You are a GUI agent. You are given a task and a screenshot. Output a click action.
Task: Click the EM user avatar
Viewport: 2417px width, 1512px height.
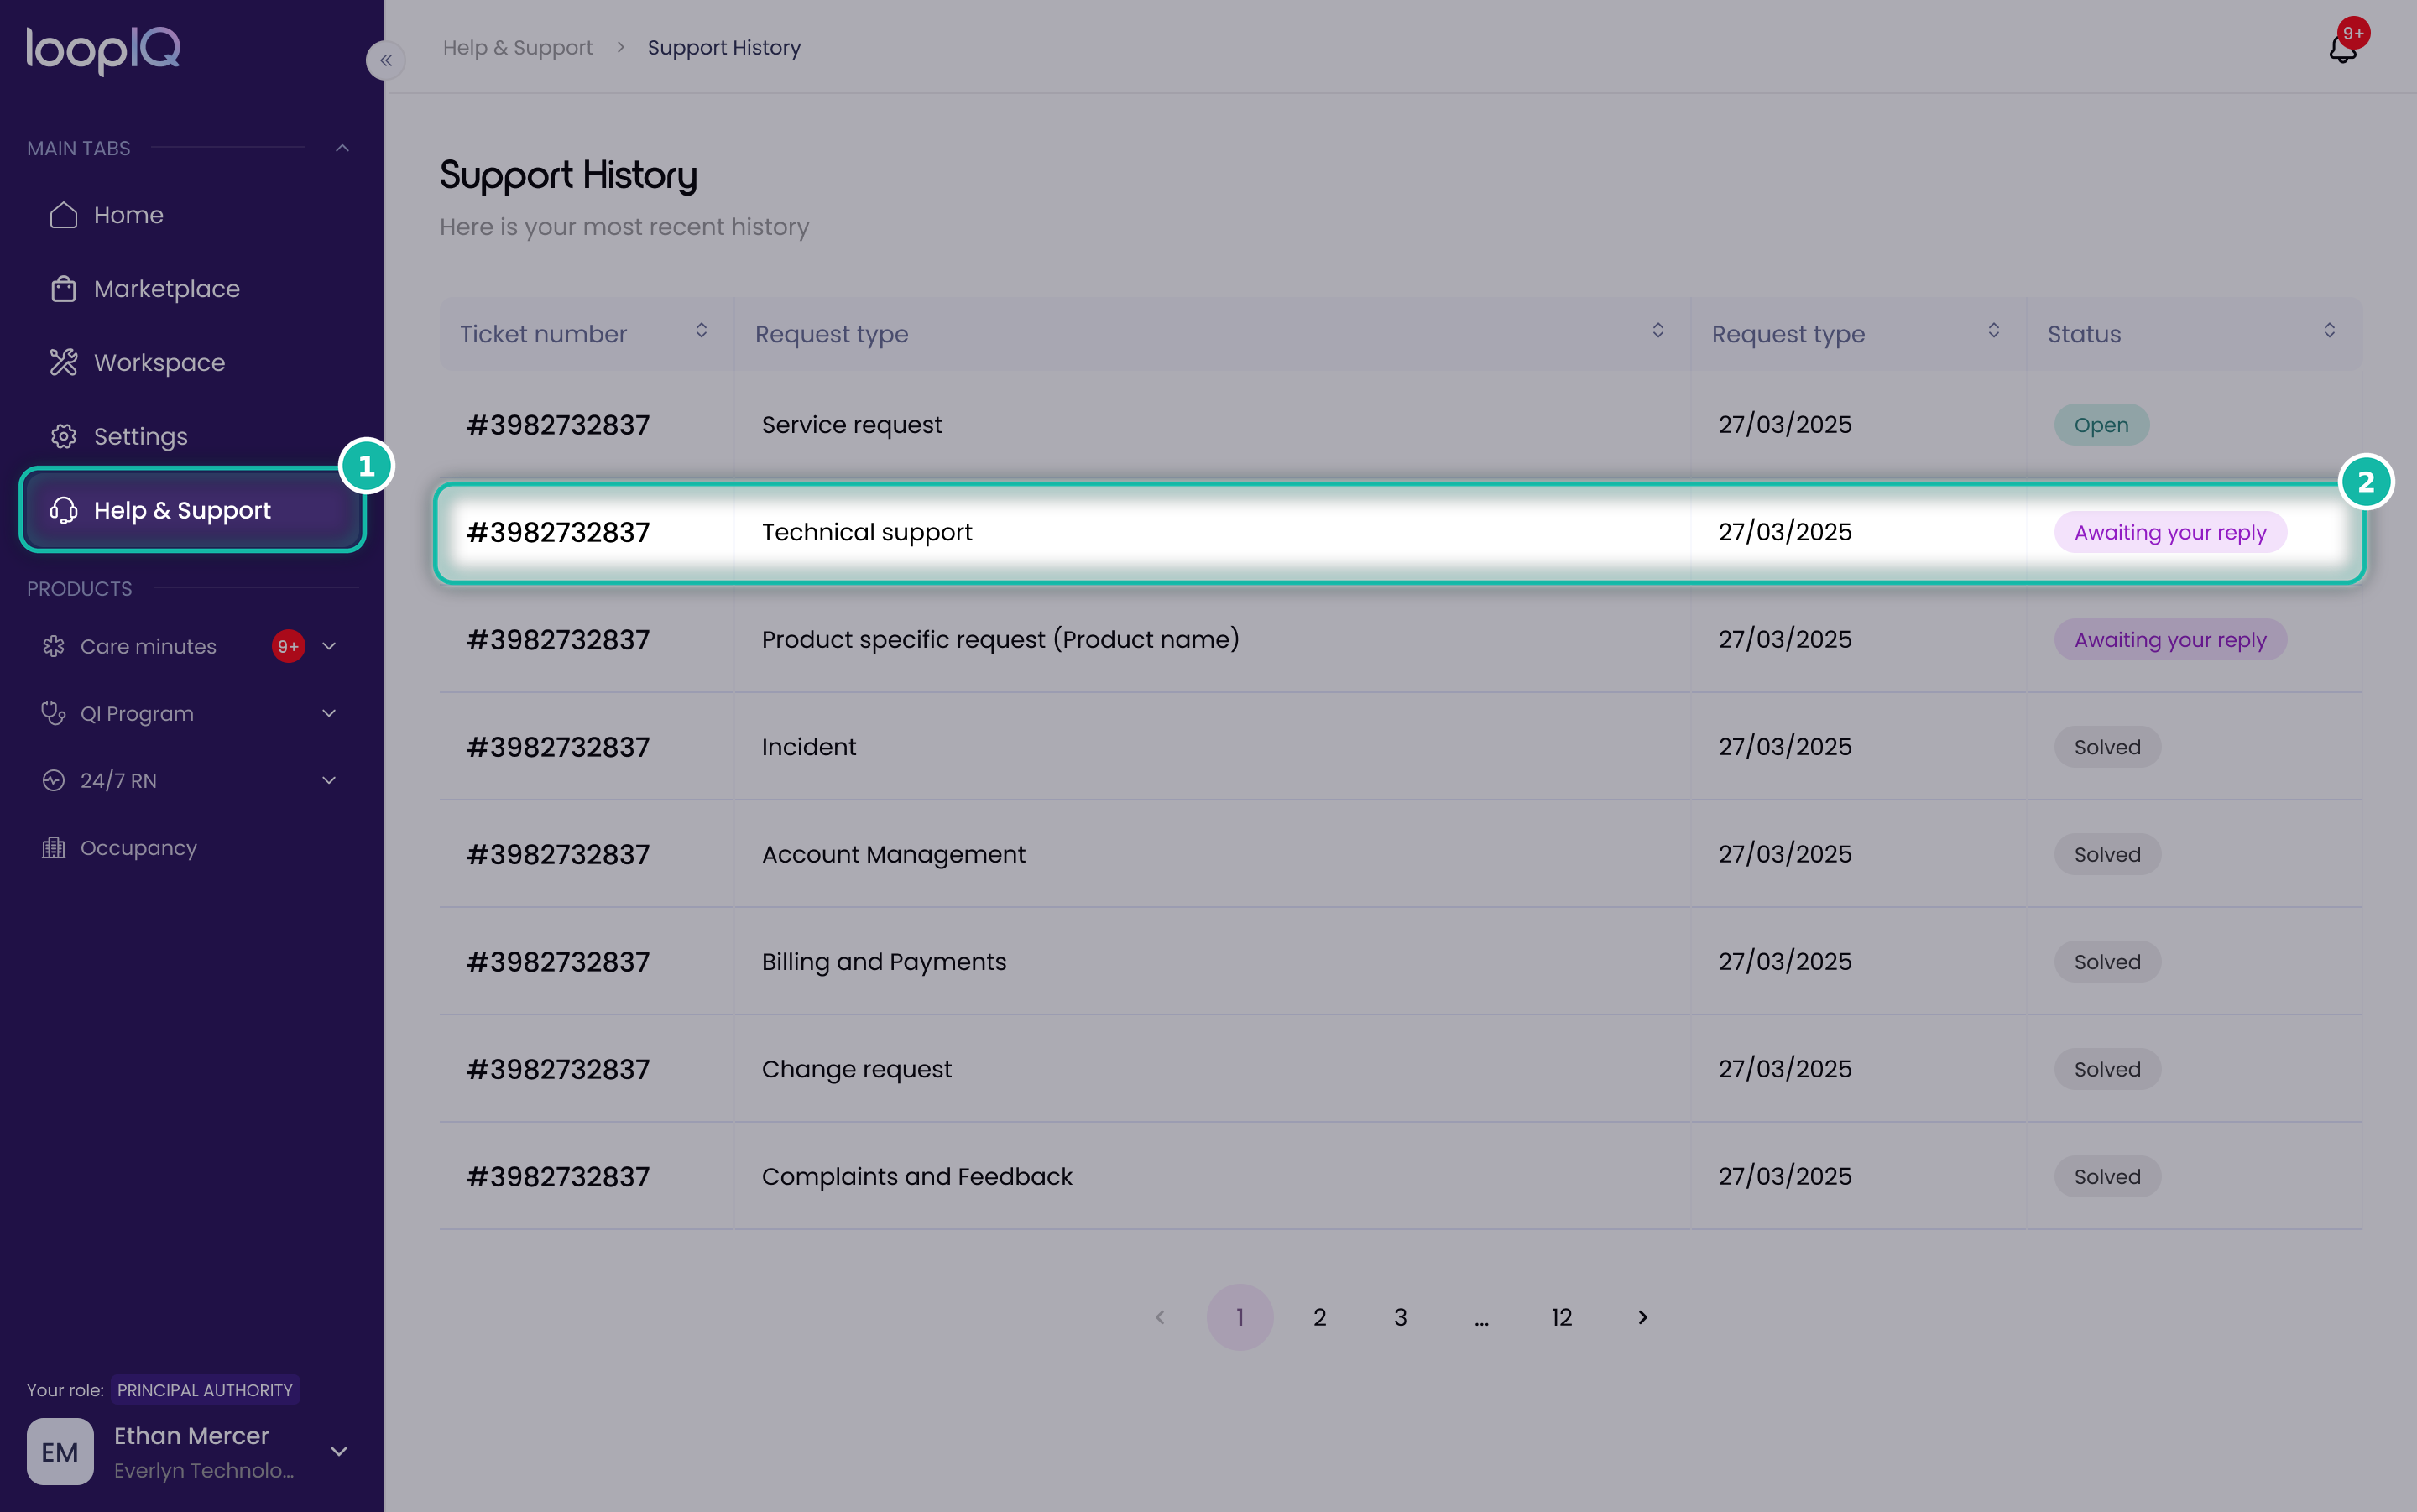(60, 1451)
